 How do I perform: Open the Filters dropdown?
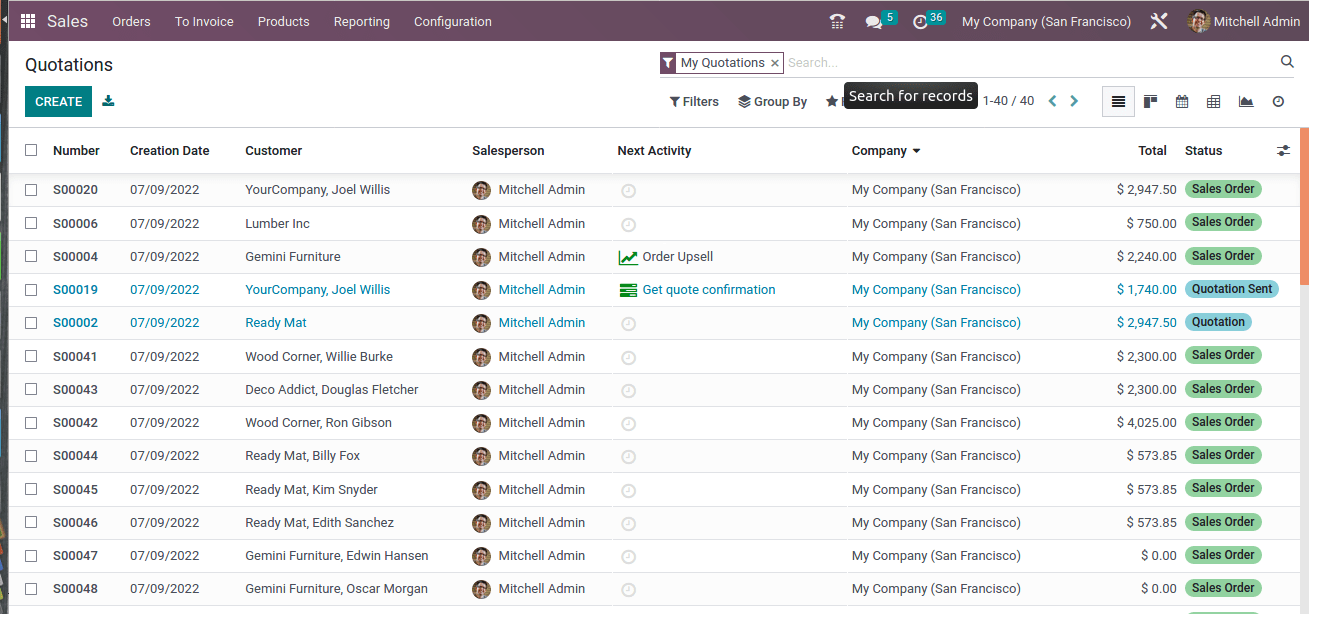[x=694, y=101]
